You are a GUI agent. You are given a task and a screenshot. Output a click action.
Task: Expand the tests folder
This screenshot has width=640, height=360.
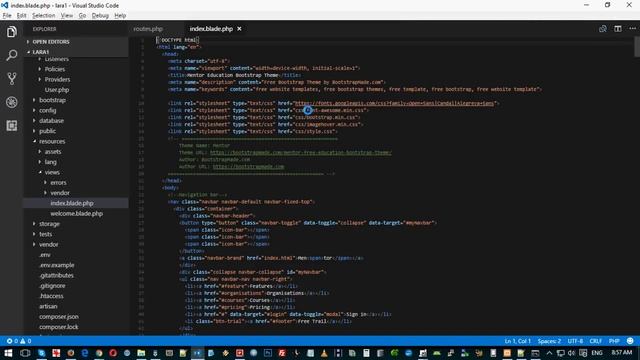pos(46,234)
